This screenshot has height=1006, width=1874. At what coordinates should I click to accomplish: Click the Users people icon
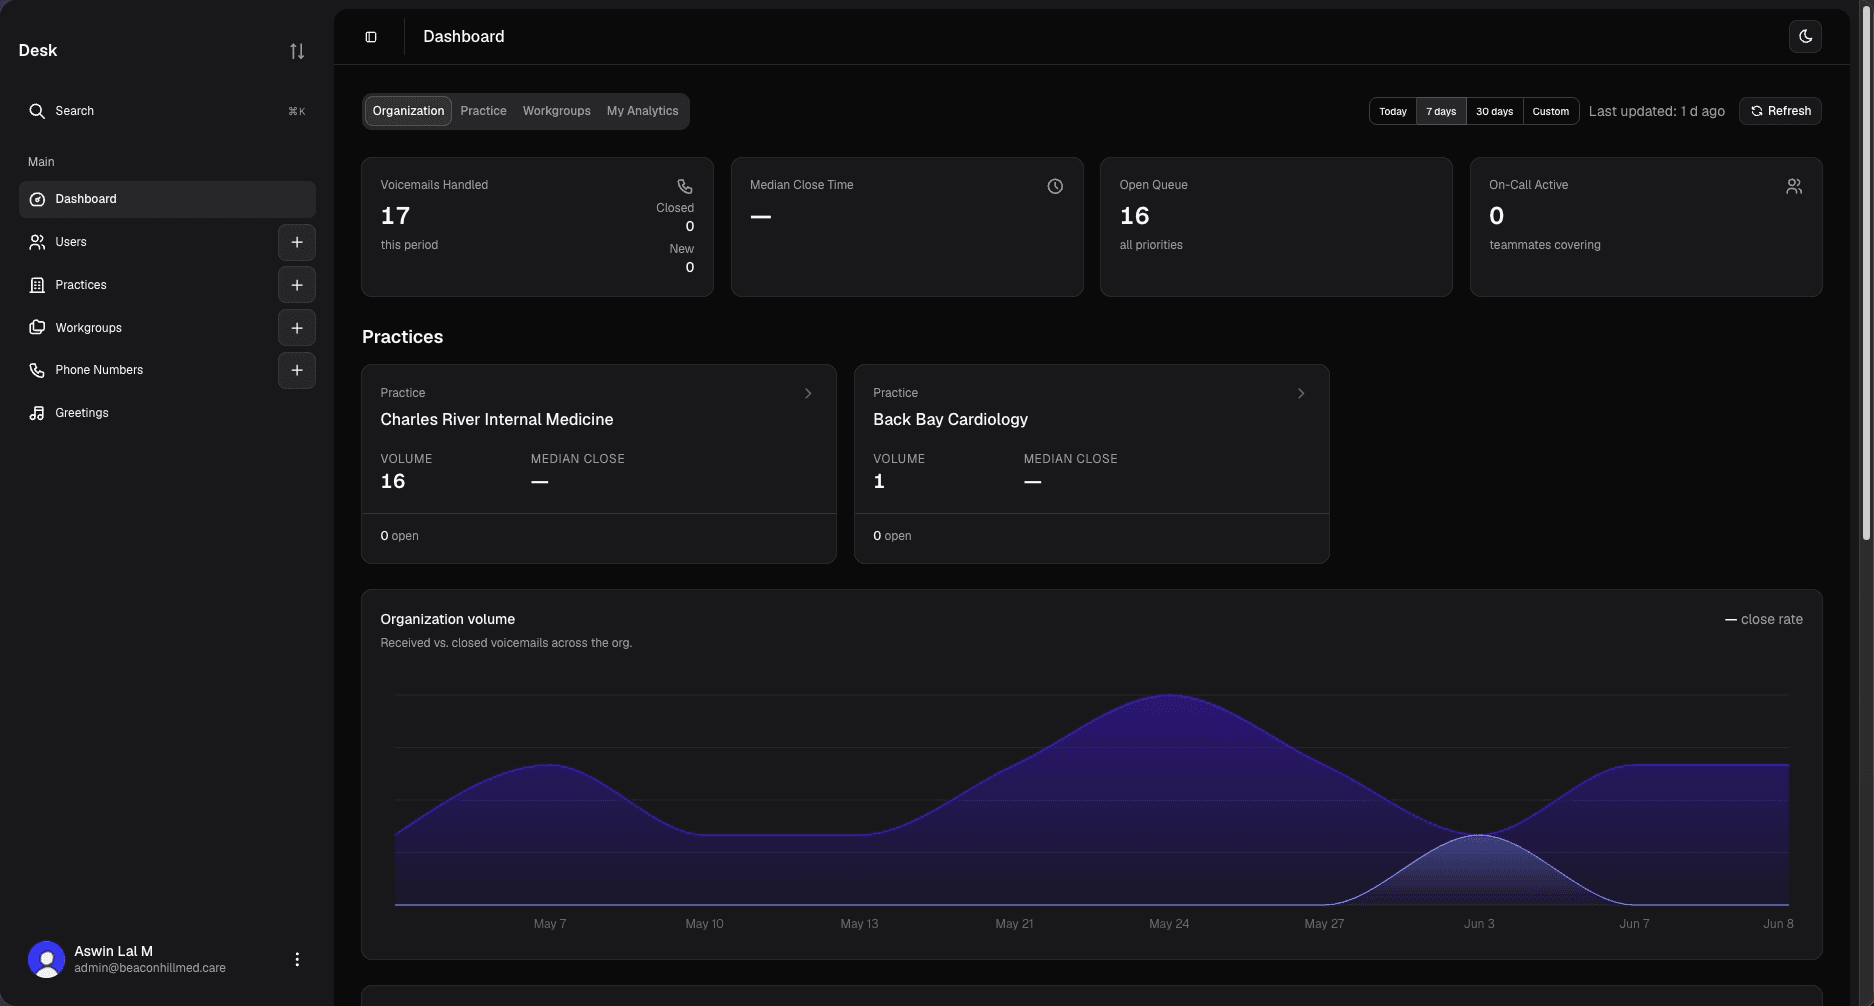(x=37, y=242)
